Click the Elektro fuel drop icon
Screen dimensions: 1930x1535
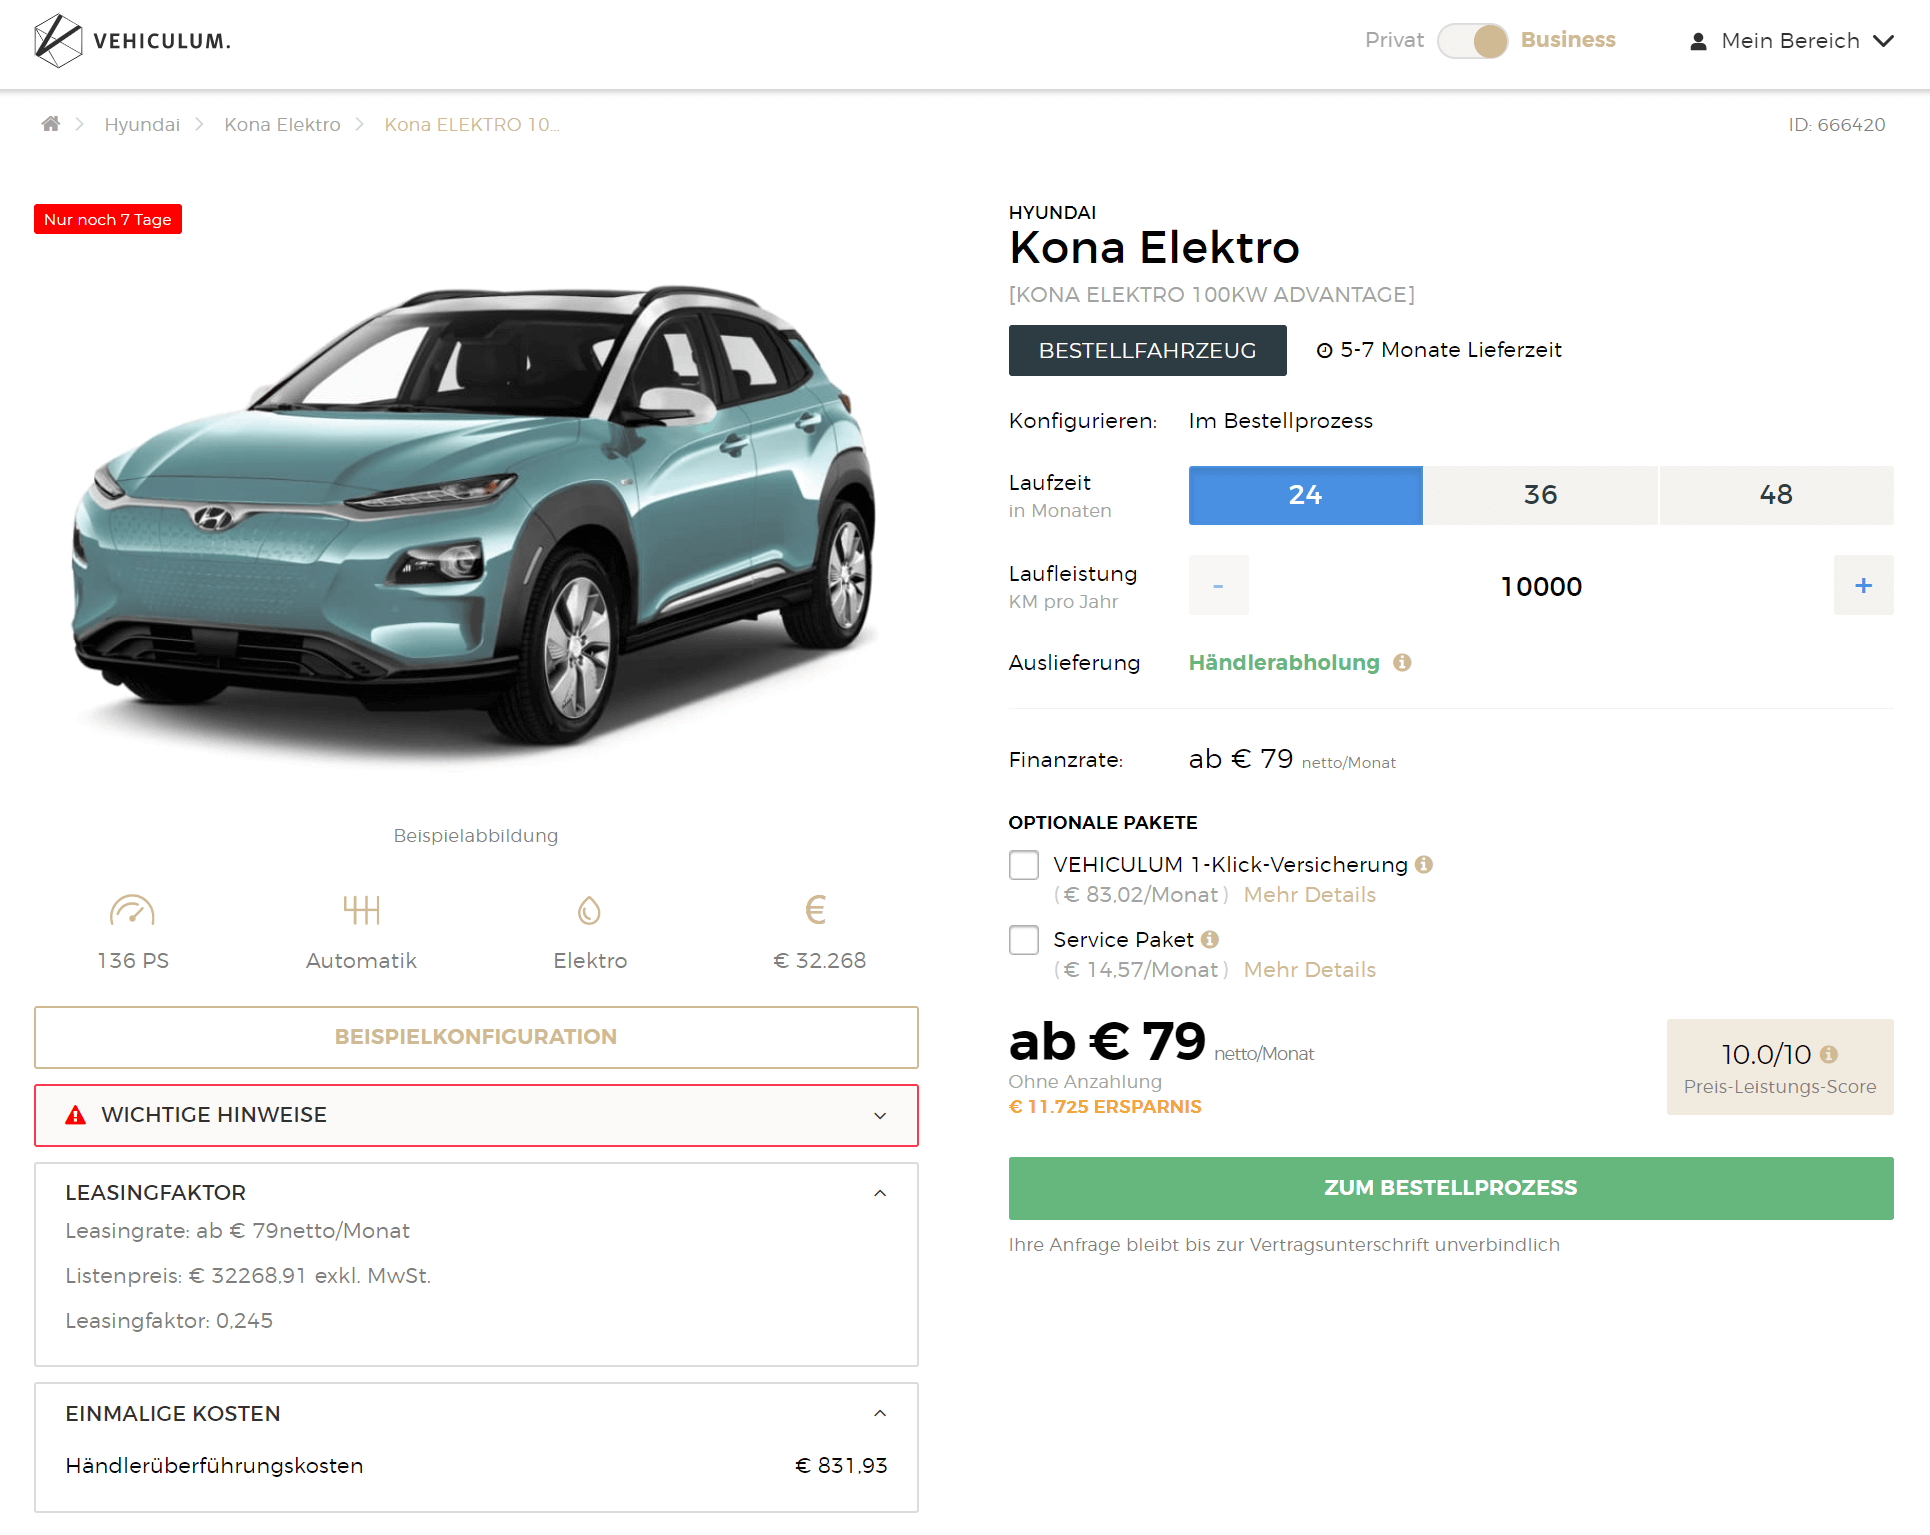590,910
